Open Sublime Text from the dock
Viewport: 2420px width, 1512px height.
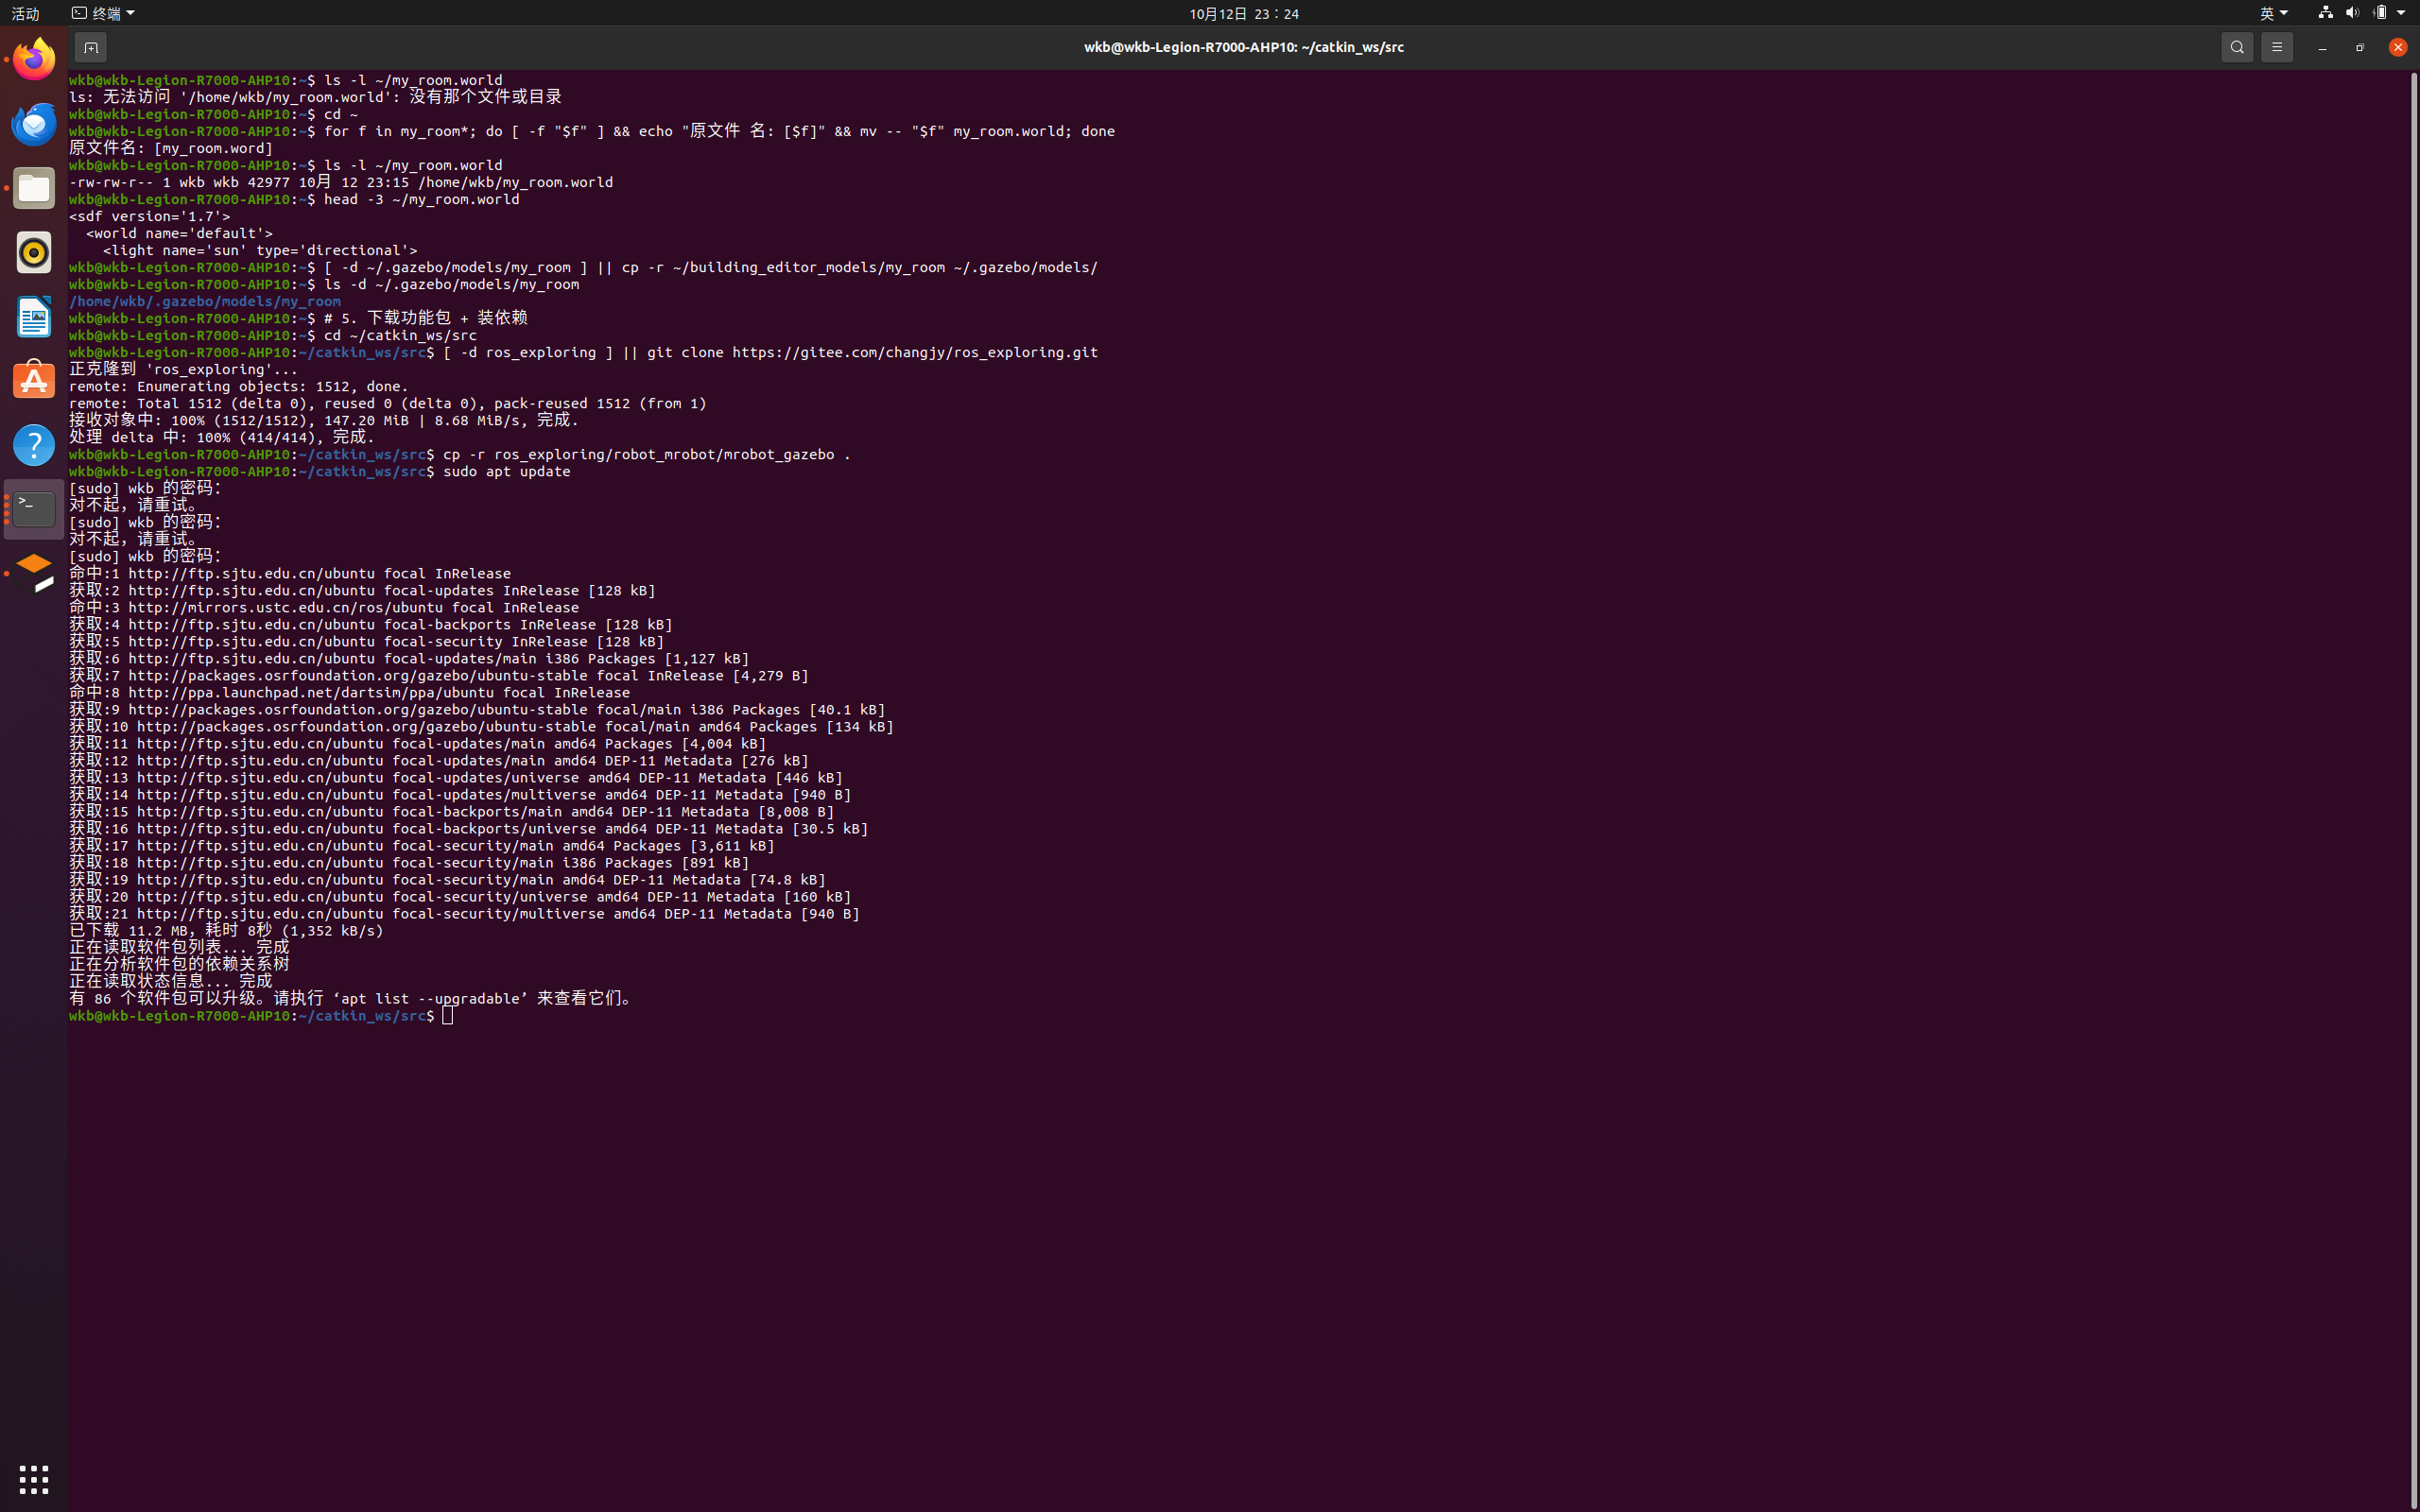pyautogui.click(x=34, y=573)
